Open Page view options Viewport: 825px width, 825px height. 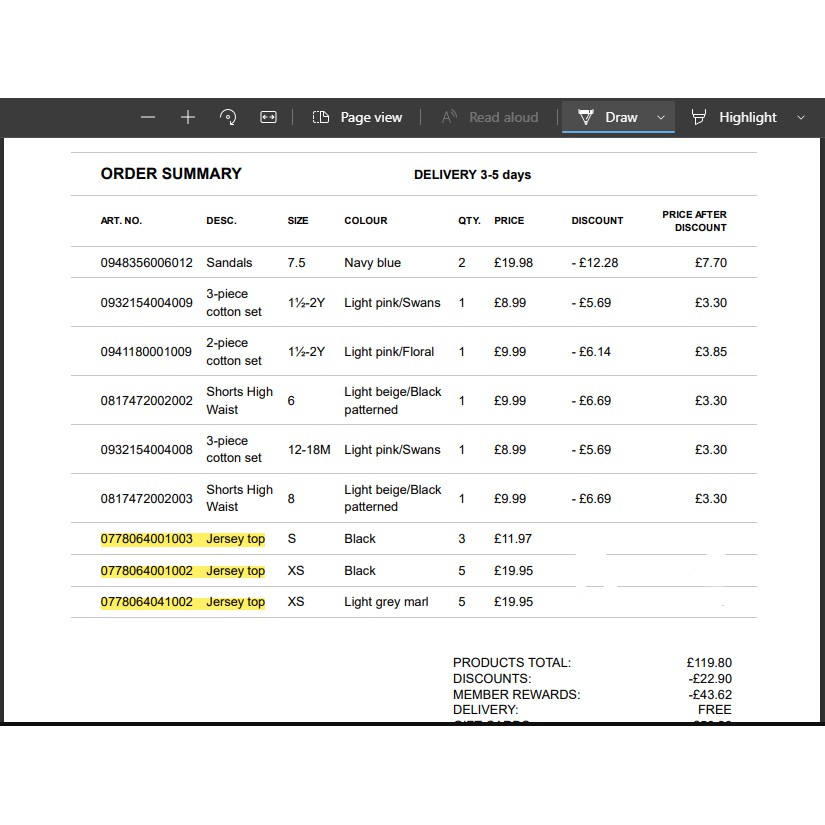pyautogui.click(x=357, y=117)
